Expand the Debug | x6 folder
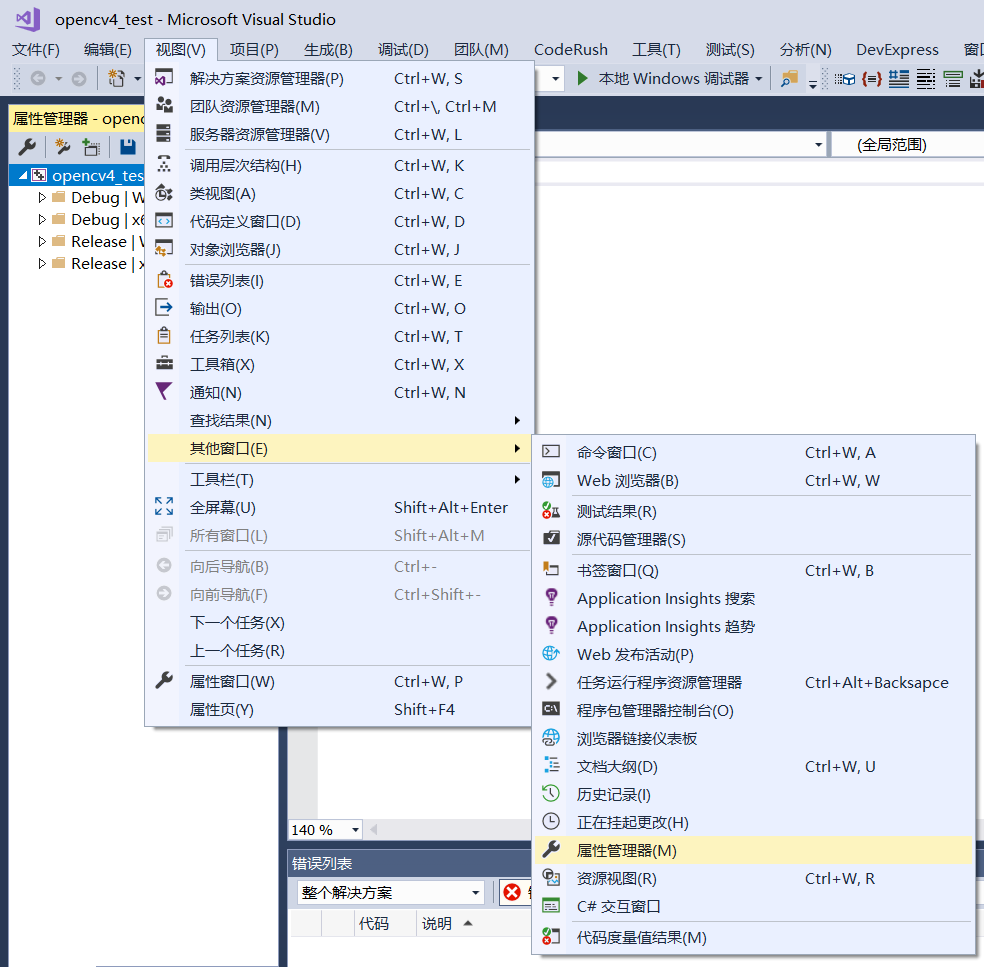Image resolution: width=984 pixels, height=967 pixels. click(x=42, y=220)
